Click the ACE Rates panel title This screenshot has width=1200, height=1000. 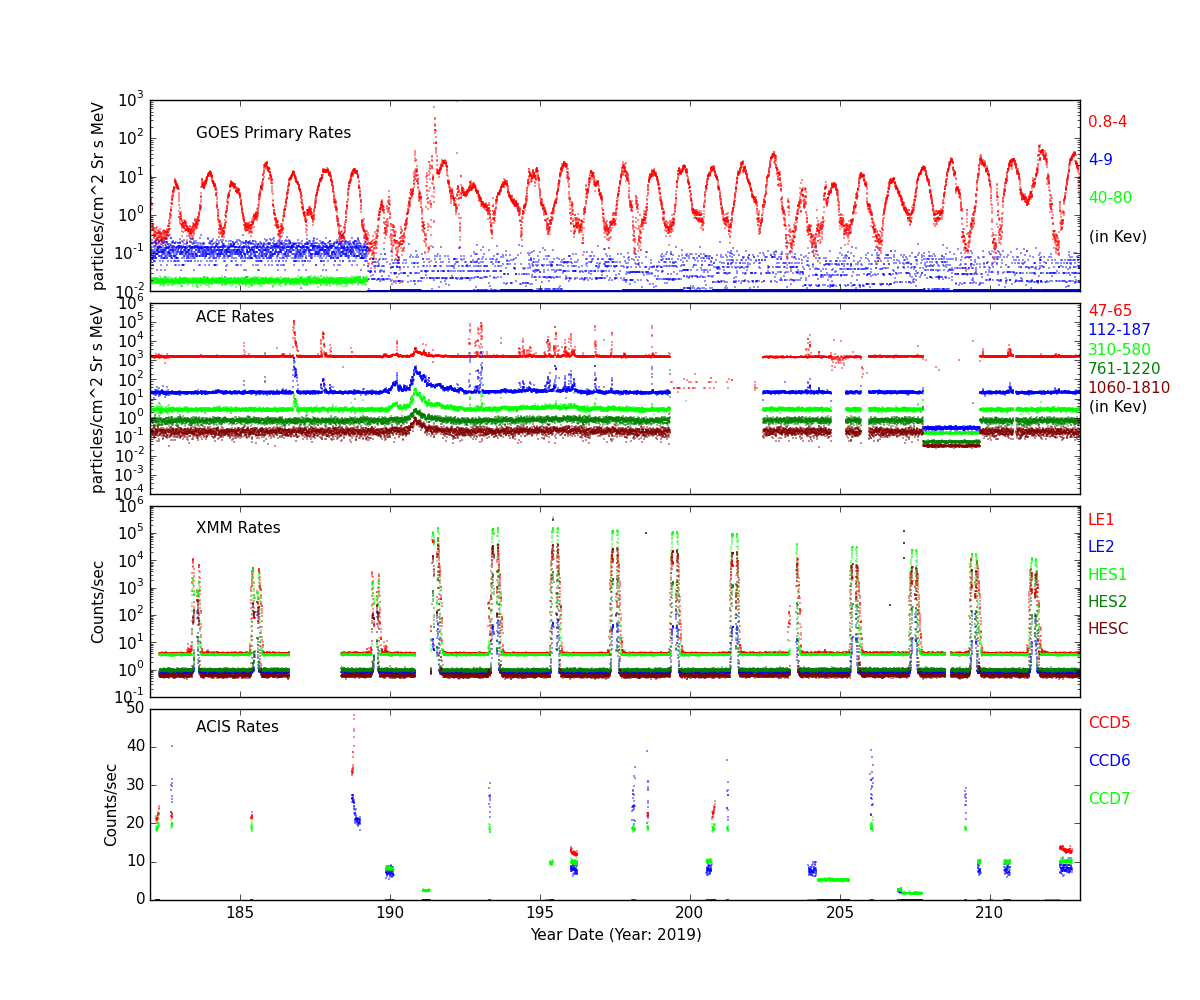(235, 317)
